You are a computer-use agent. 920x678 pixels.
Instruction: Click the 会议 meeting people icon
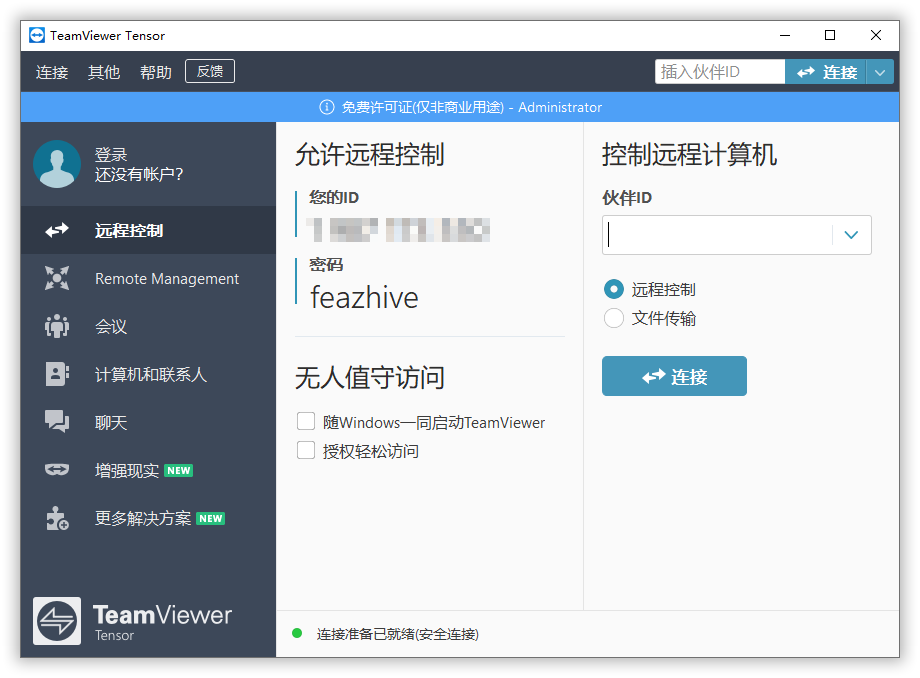(57, 326)
